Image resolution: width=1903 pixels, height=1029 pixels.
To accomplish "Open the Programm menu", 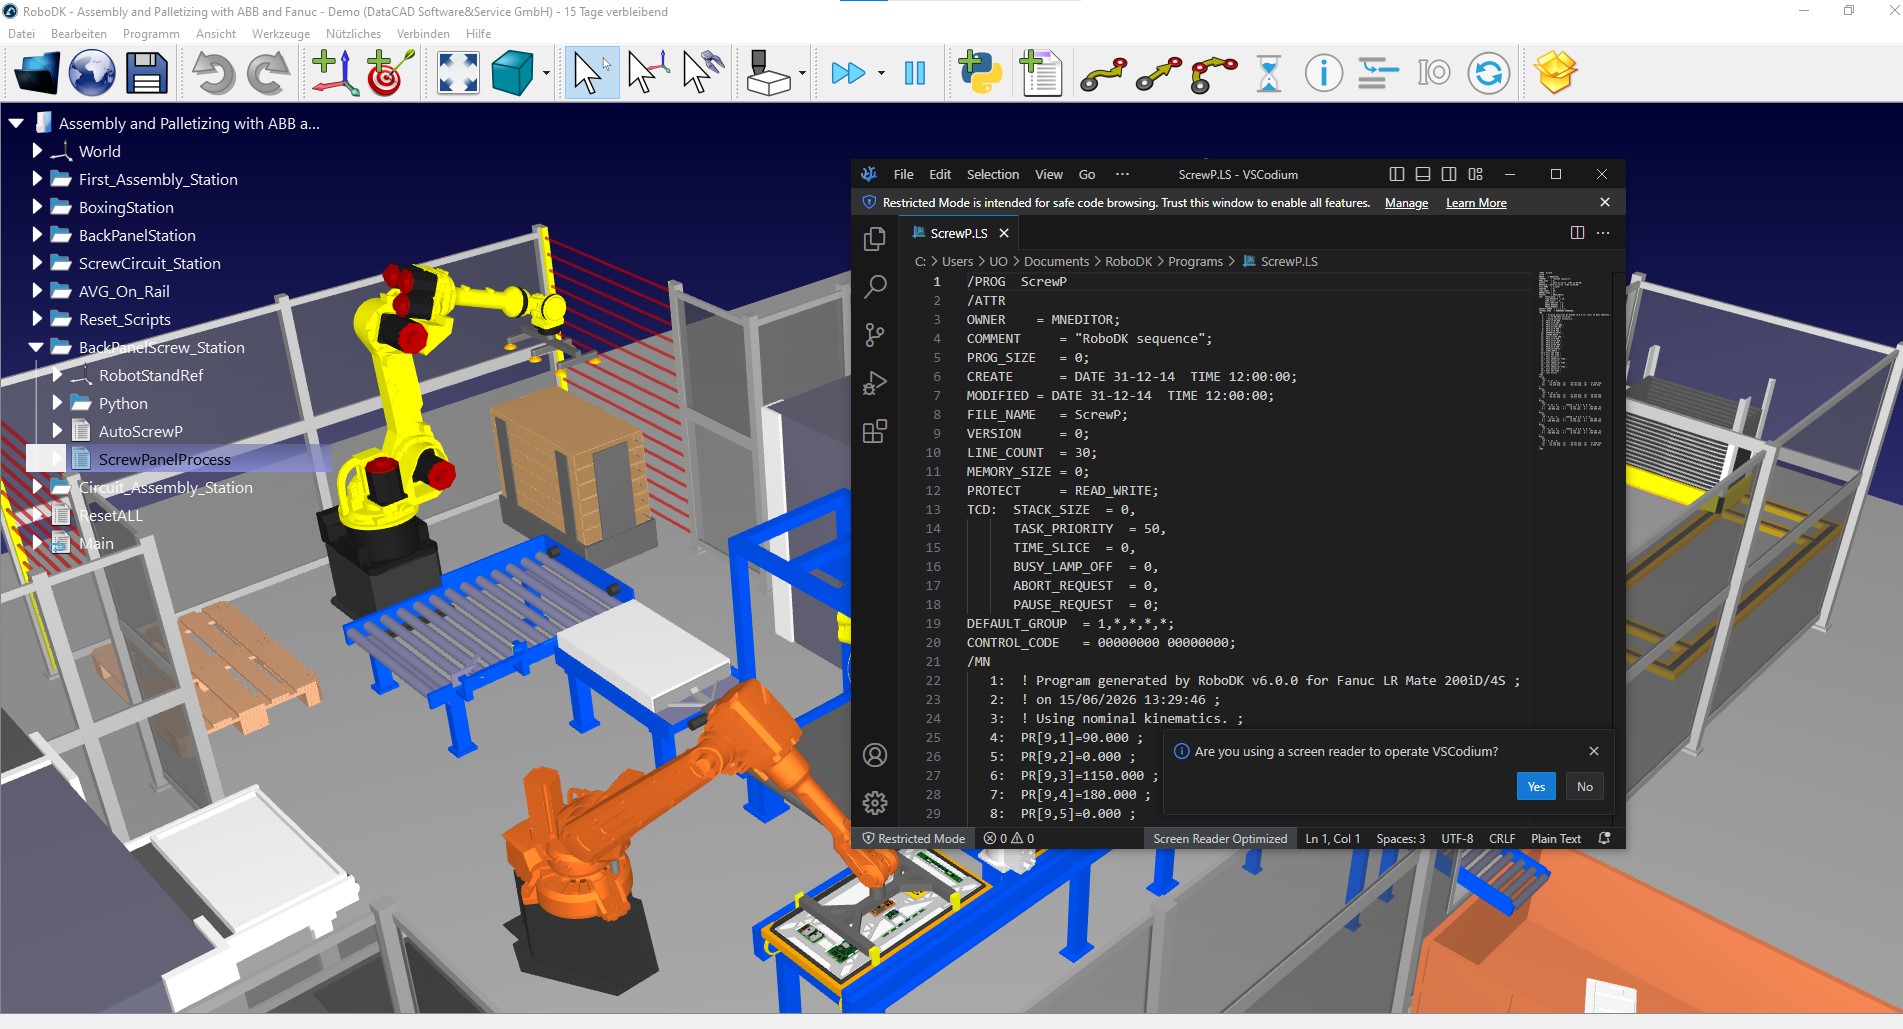I will pyautogui.click(x=151, y=34).
